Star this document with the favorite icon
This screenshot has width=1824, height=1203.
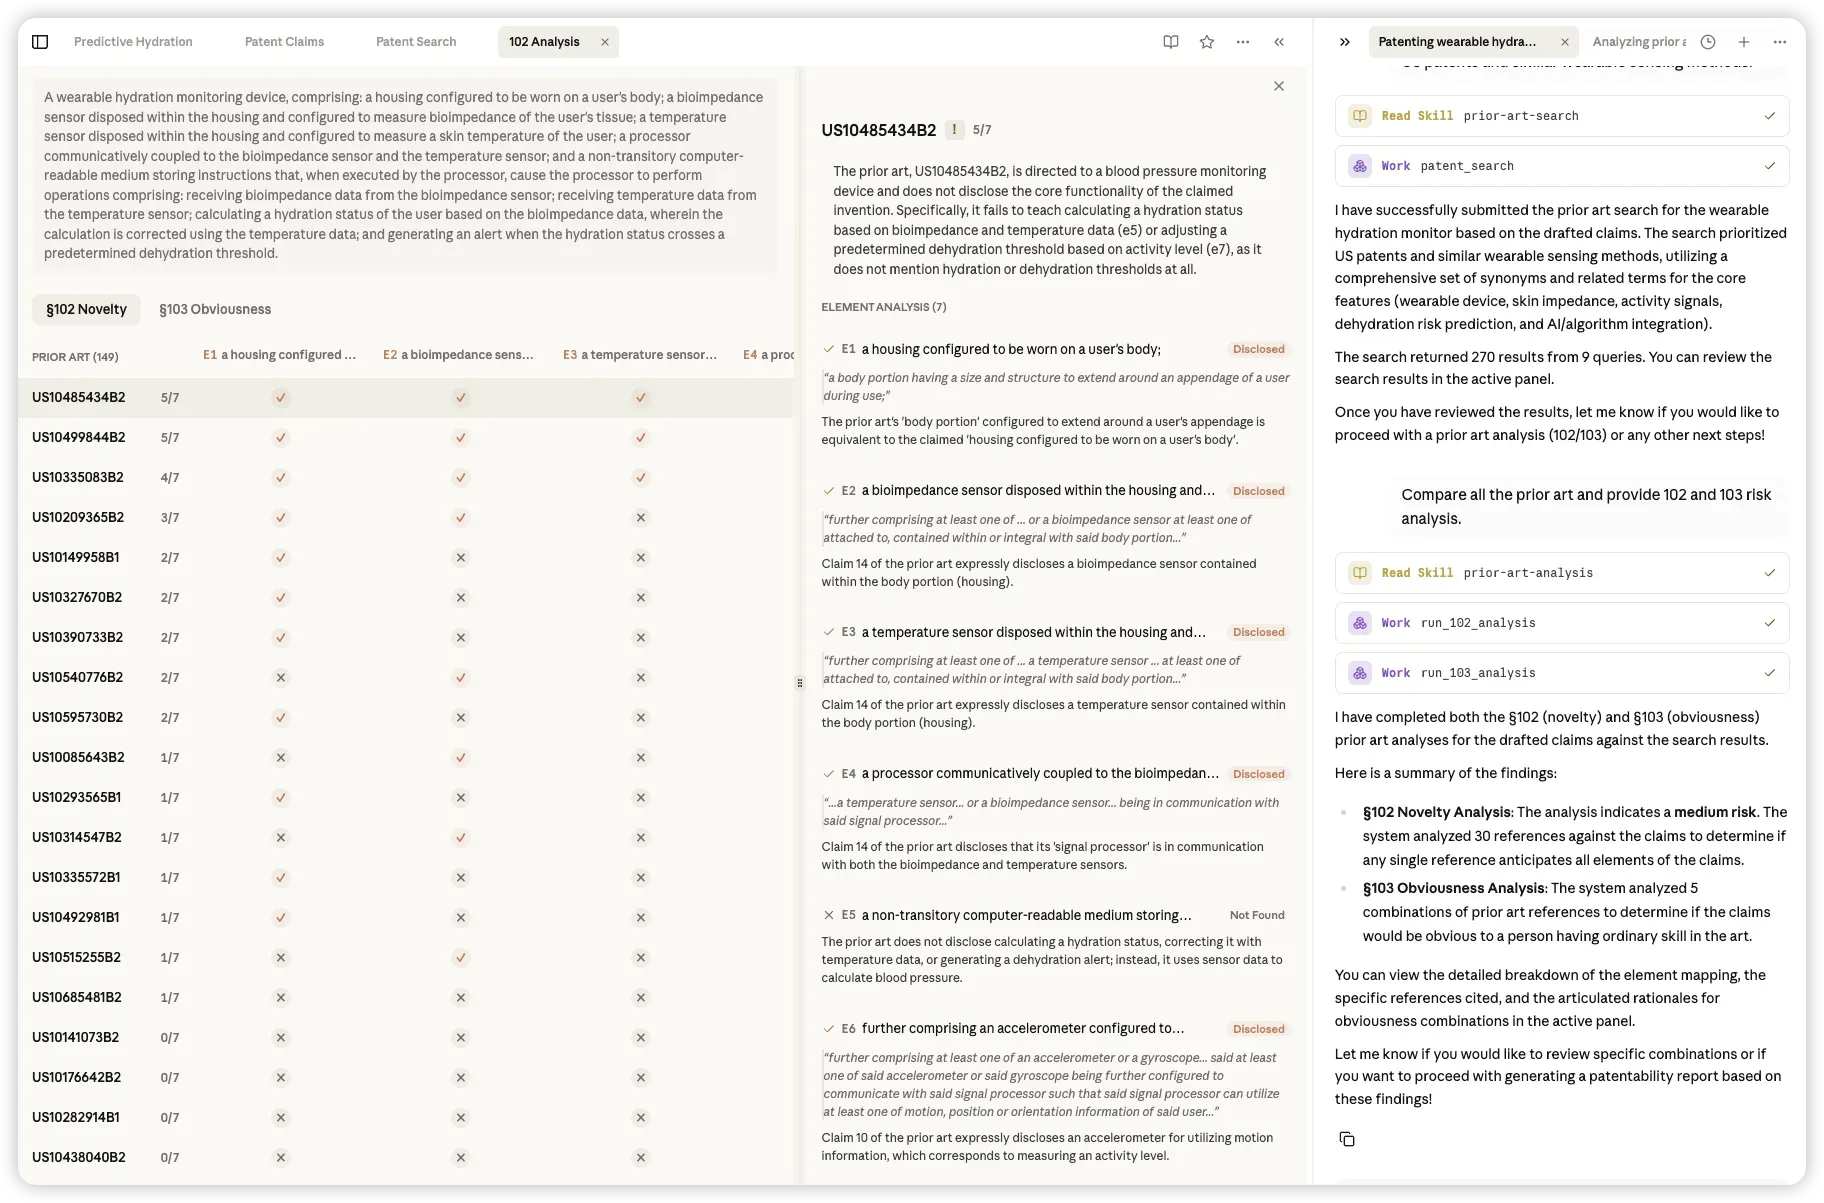pyautogui.click(x=1207, y=42)
